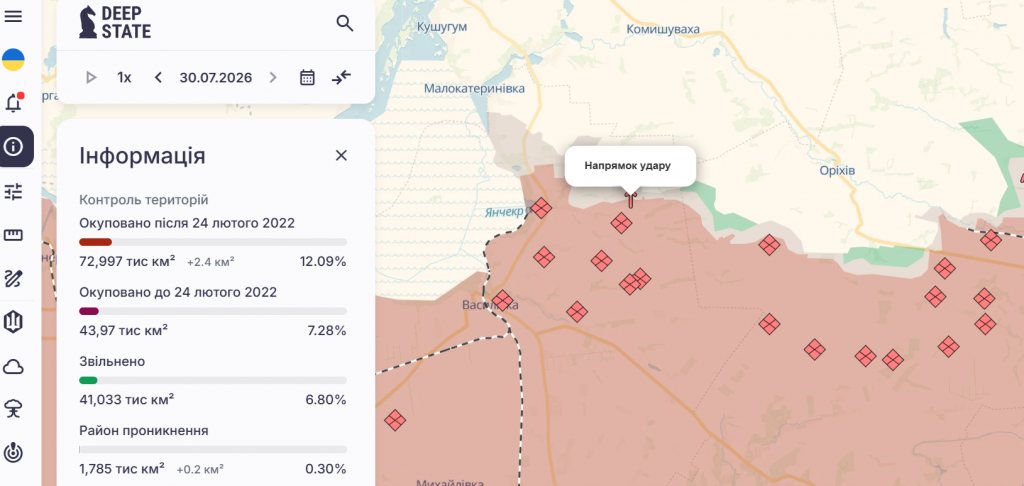Click the Малокатеринівка town label
The width and height of the screenshot is (1024, 486).
pos(474,88)
